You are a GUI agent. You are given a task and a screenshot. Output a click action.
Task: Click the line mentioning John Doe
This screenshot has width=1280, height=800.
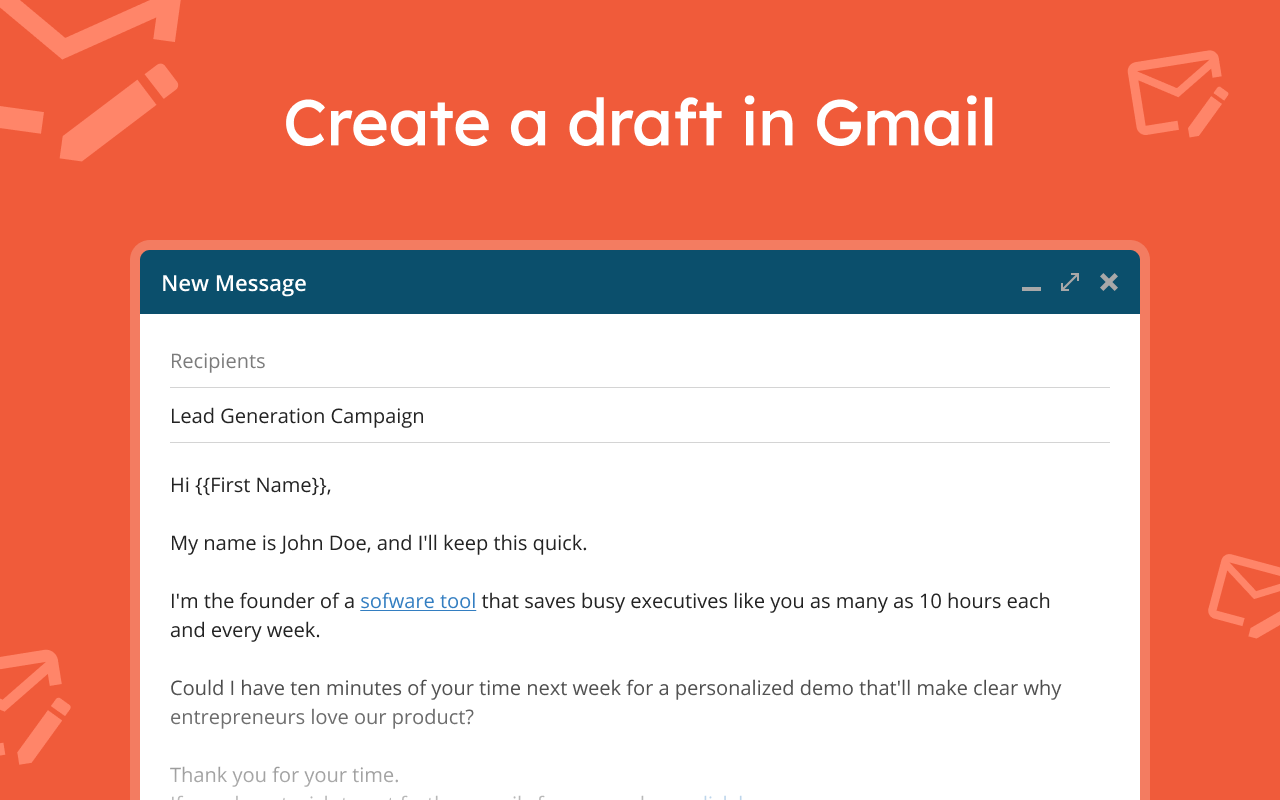(x=379, y=543)
